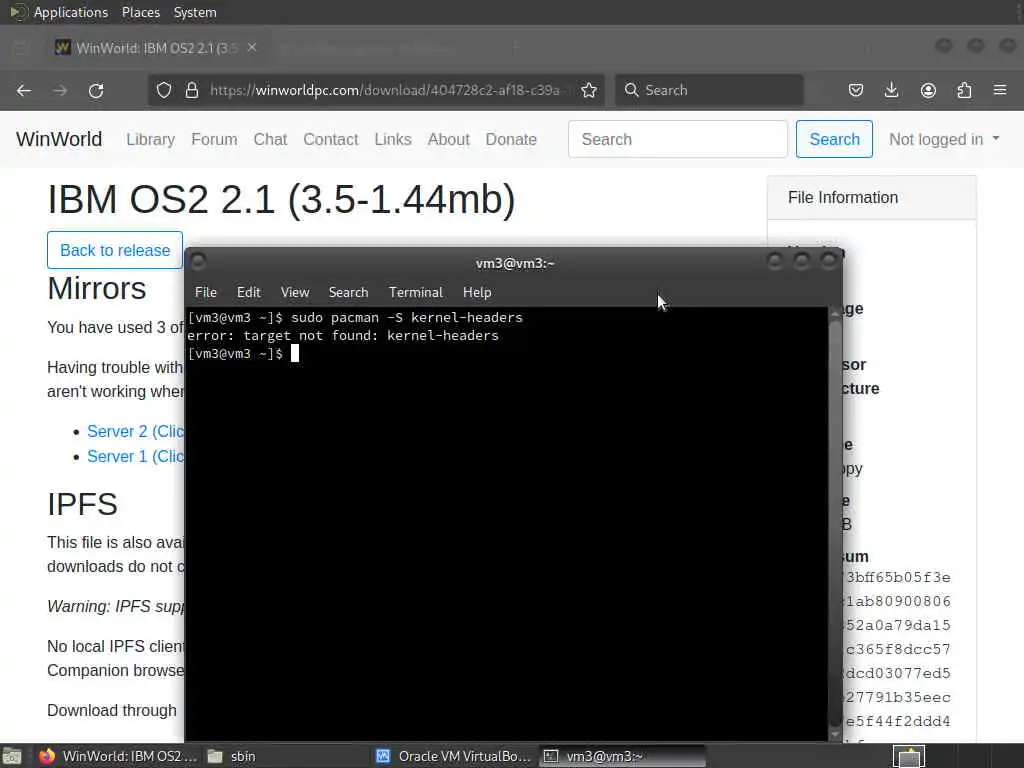Open the Links nav link
This screenshot has height=768, width=1024.
[392, 139]
